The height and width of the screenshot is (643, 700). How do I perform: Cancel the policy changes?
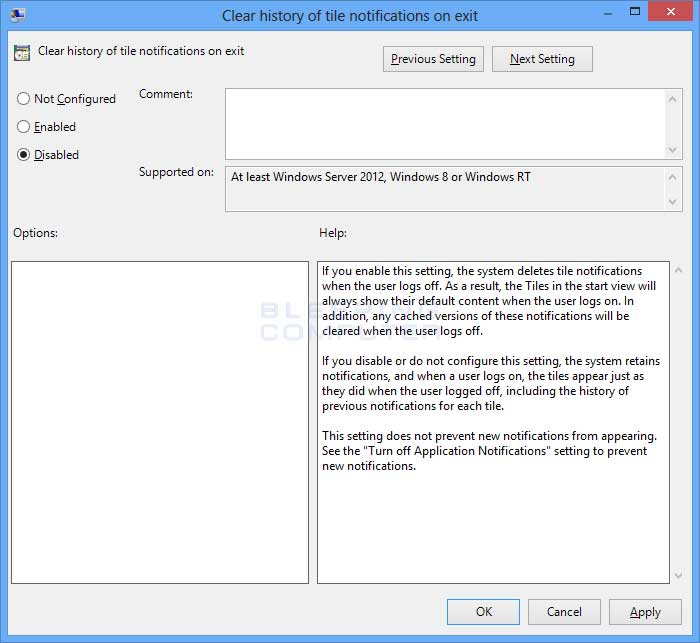coord(564,612)
